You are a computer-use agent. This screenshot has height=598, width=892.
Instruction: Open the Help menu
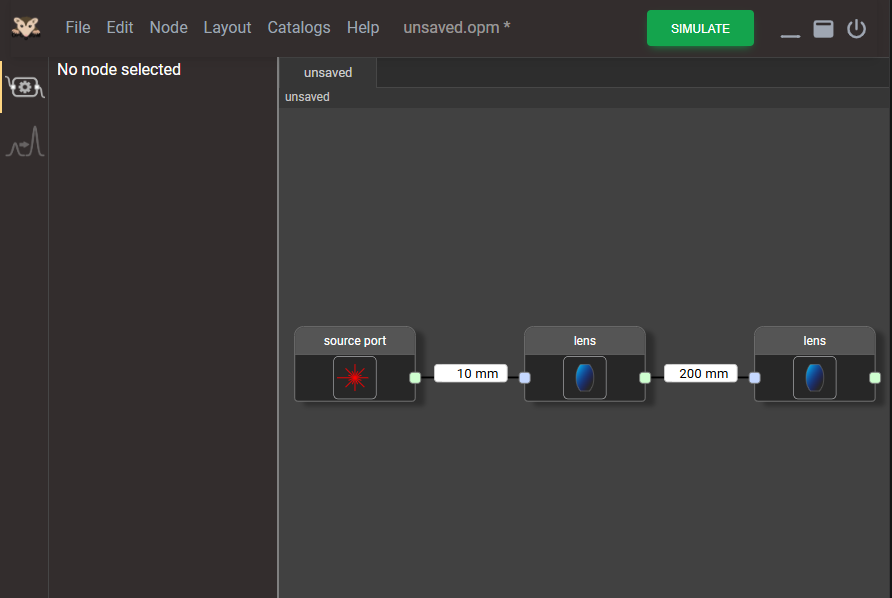363,27
